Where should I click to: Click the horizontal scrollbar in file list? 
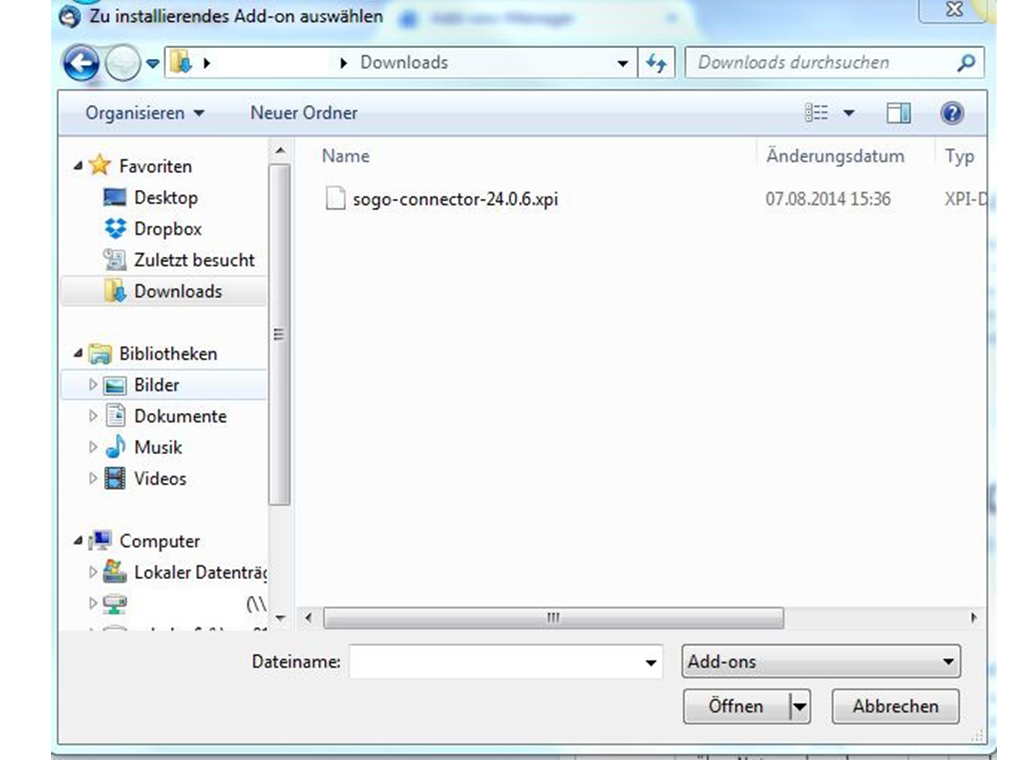(553, 619)
